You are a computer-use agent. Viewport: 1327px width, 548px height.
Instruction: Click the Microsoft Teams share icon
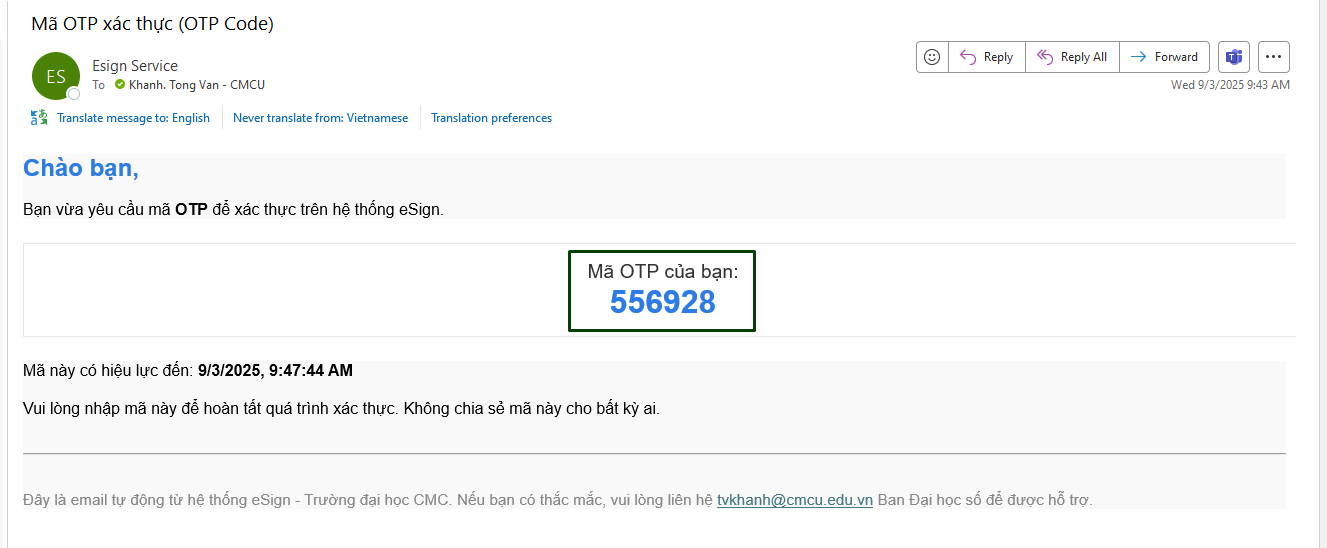[1234, 57]
